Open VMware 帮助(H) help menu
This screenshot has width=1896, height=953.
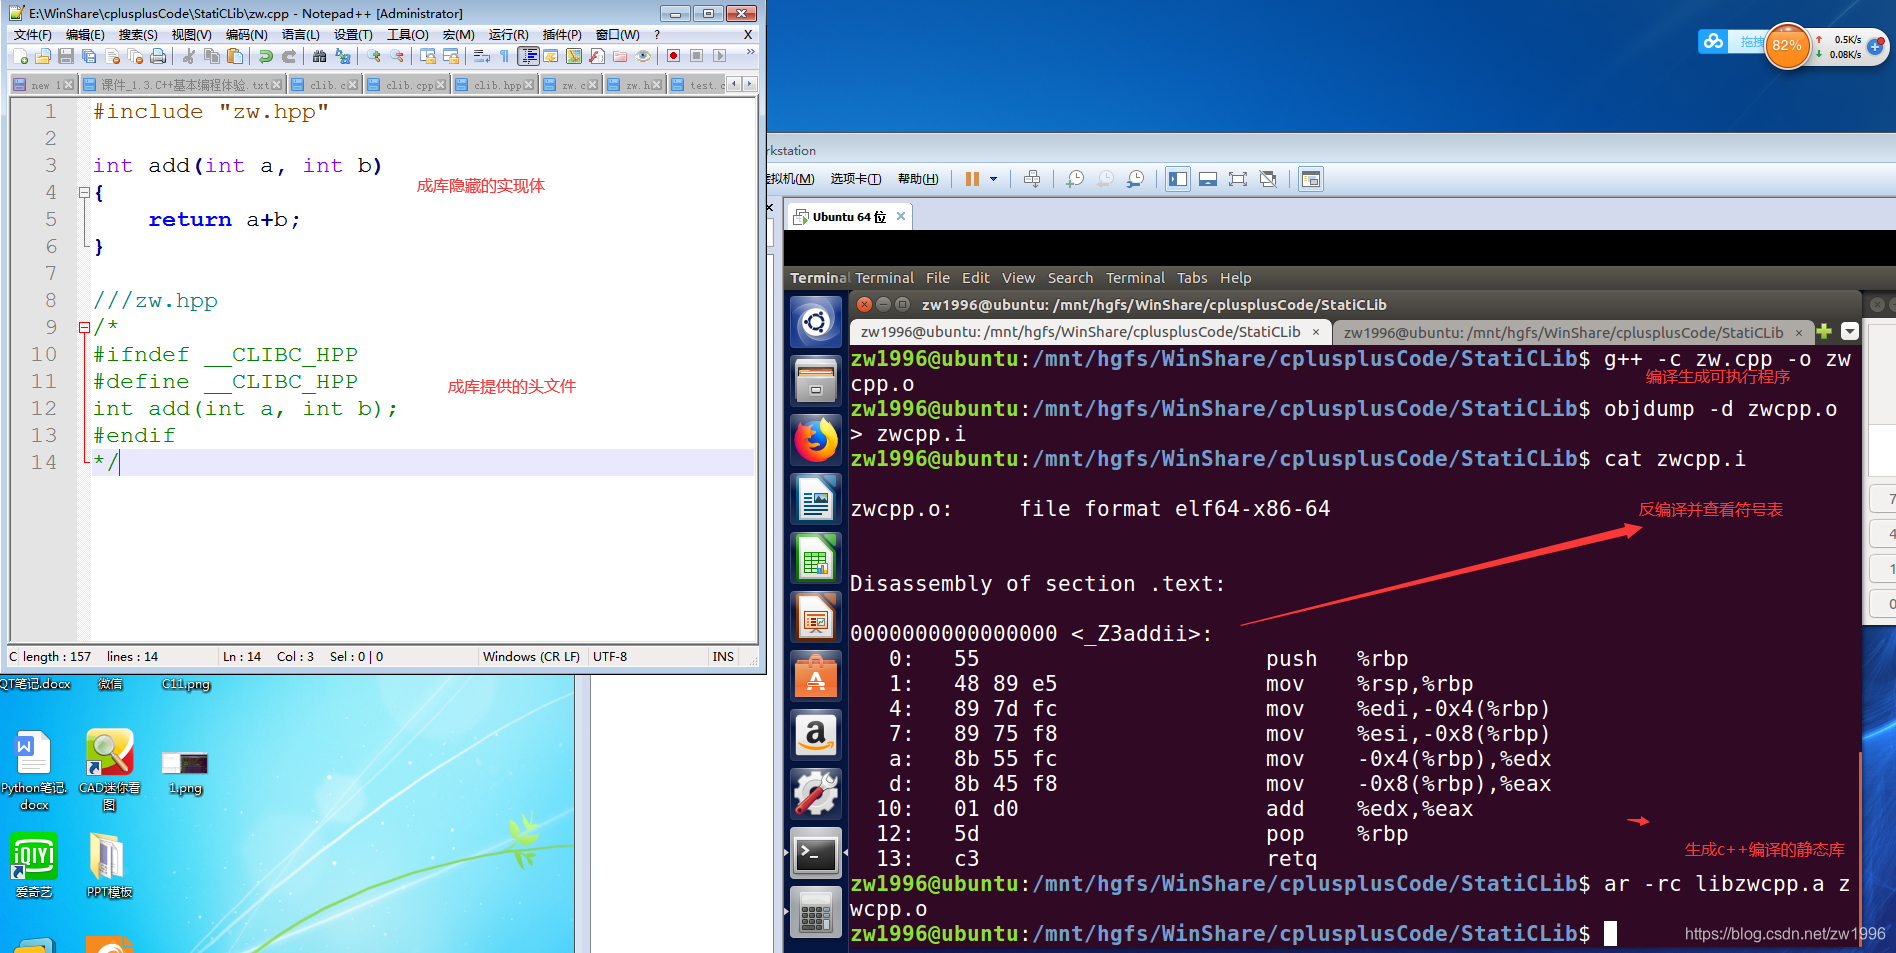pos(918,179)
